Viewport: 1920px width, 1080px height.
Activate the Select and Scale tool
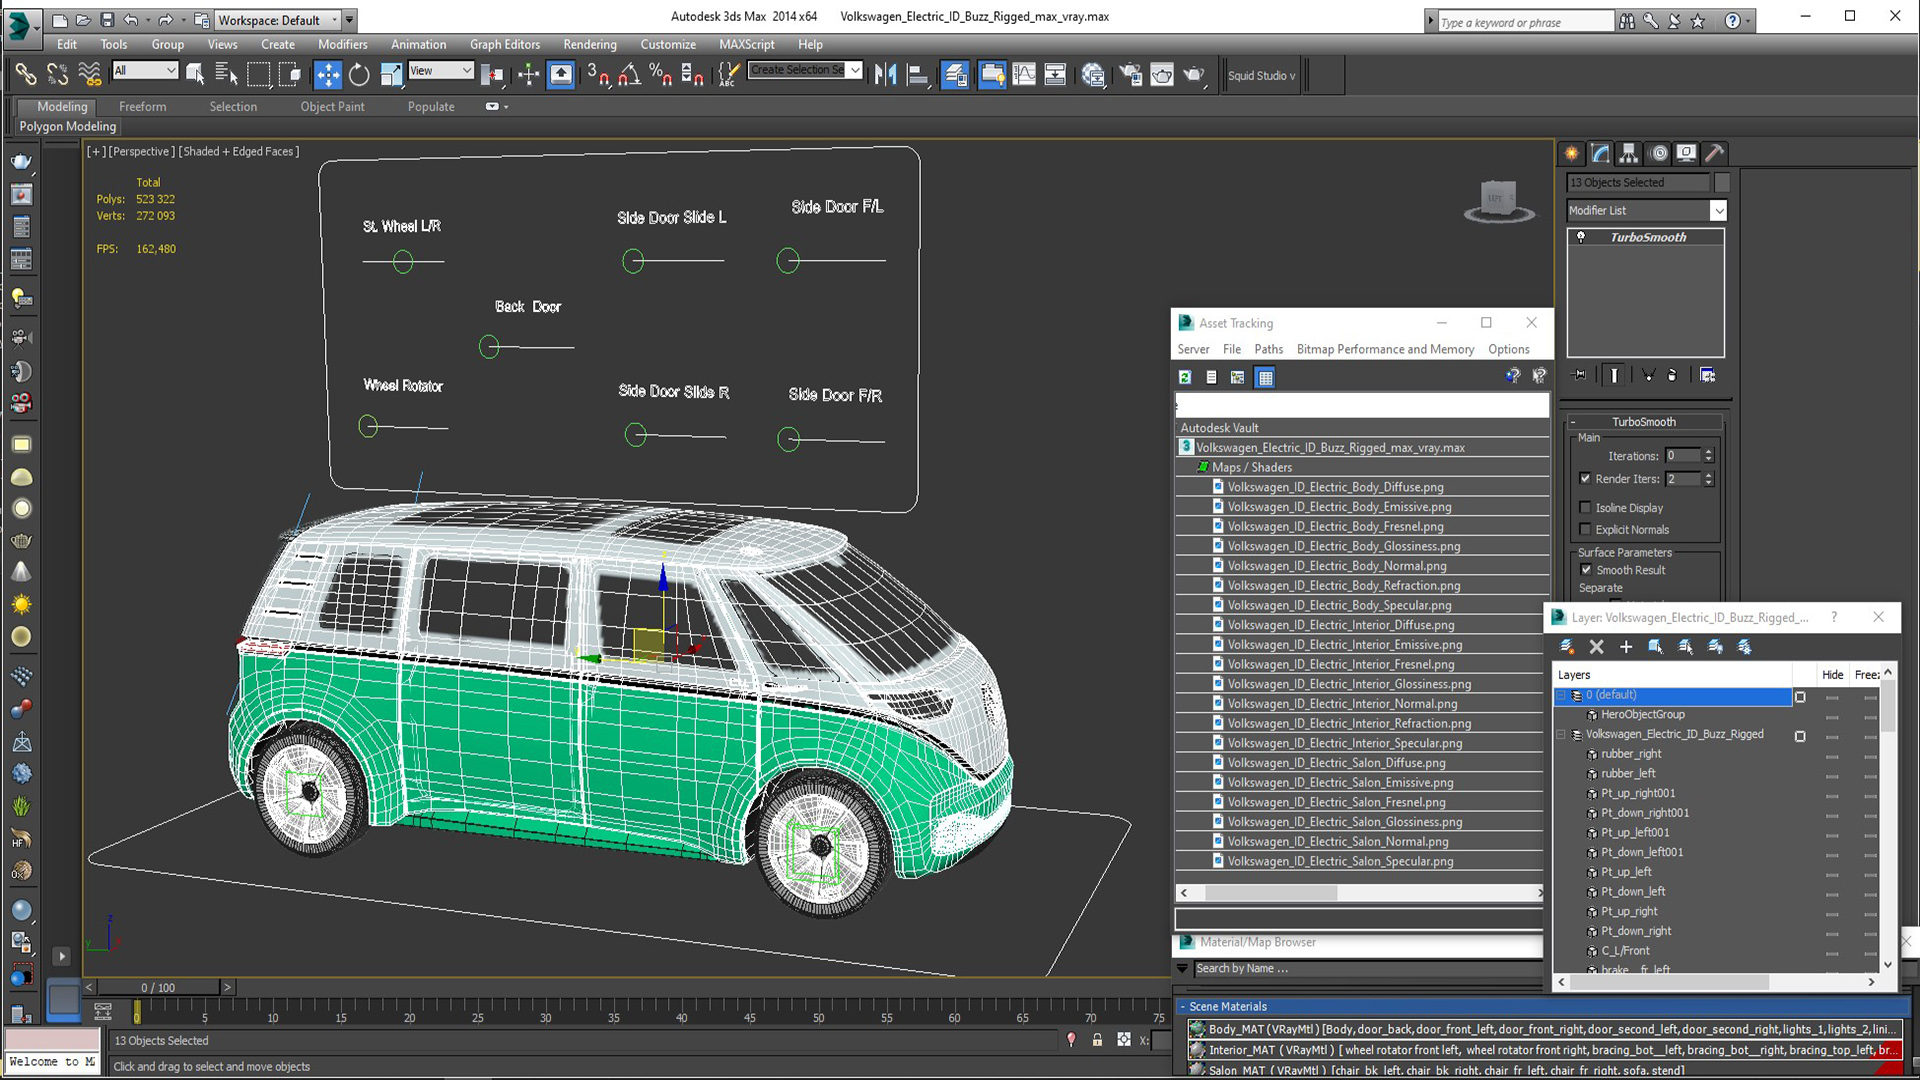coord(391,74)
